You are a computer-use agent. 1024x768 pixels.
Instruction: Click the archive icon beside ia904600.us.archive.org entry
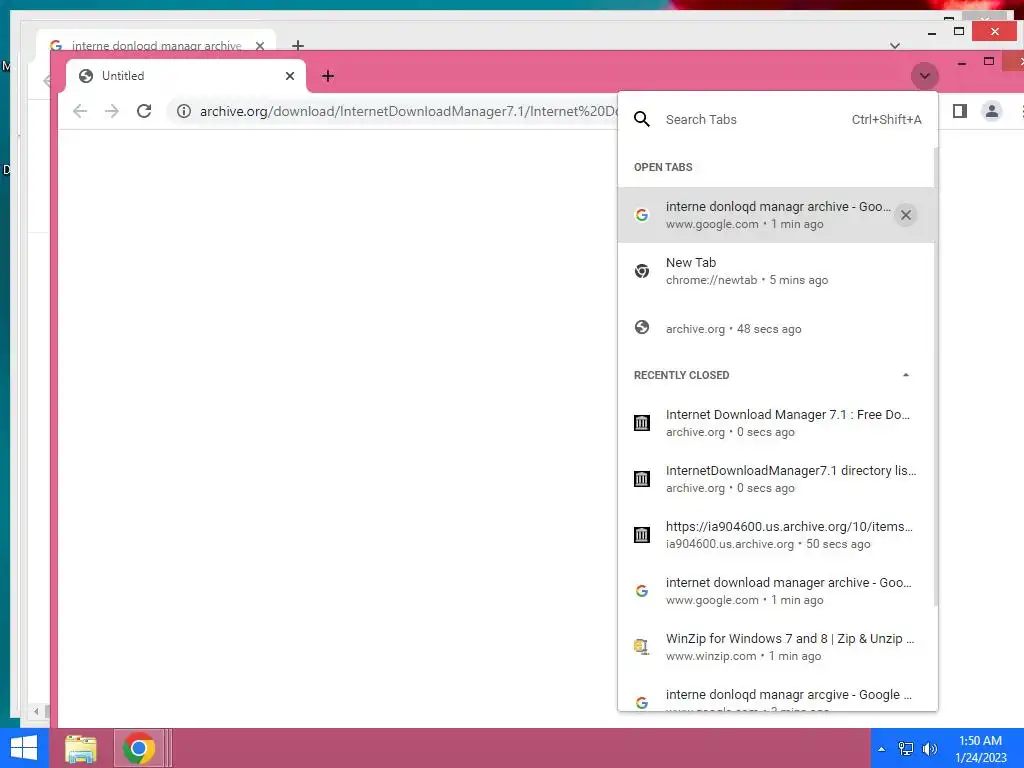click(x=642, y=535)
